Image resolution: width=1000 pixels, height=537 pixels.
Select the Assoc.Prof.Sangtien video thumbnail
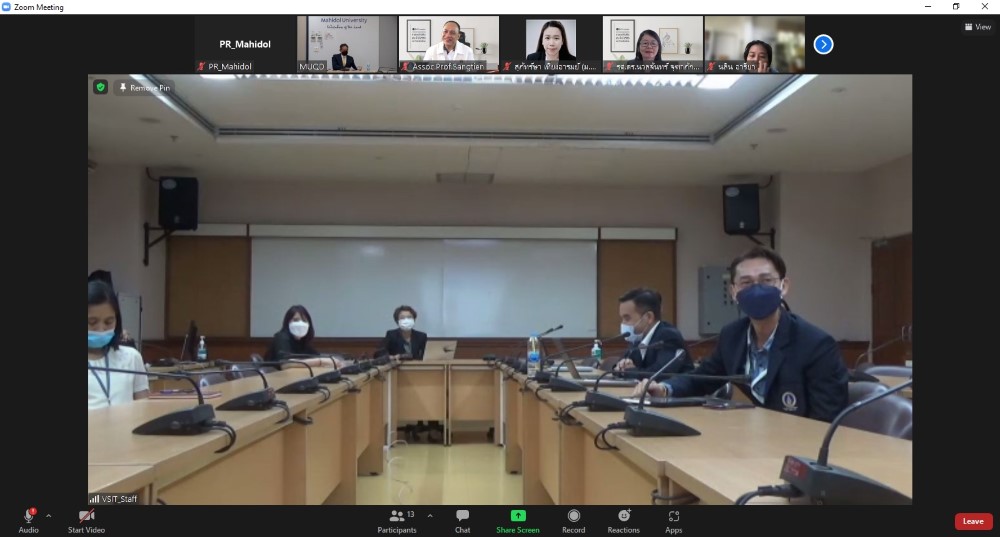tap(448, 44)
